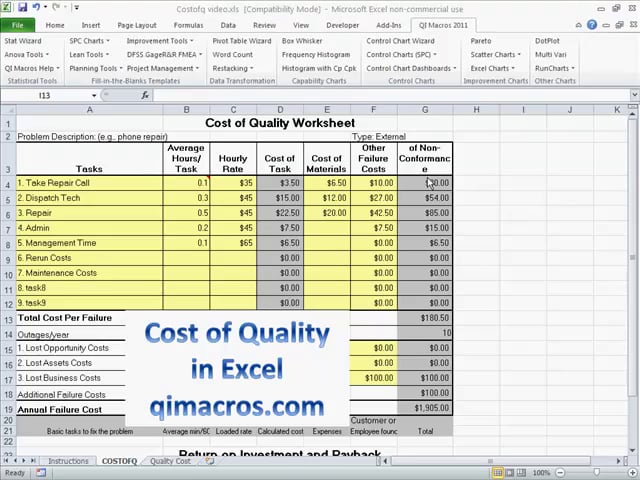Click the Undo icon in title bar
The height and width of the screenshot is (480, 640).
click(x=36, y=7)
